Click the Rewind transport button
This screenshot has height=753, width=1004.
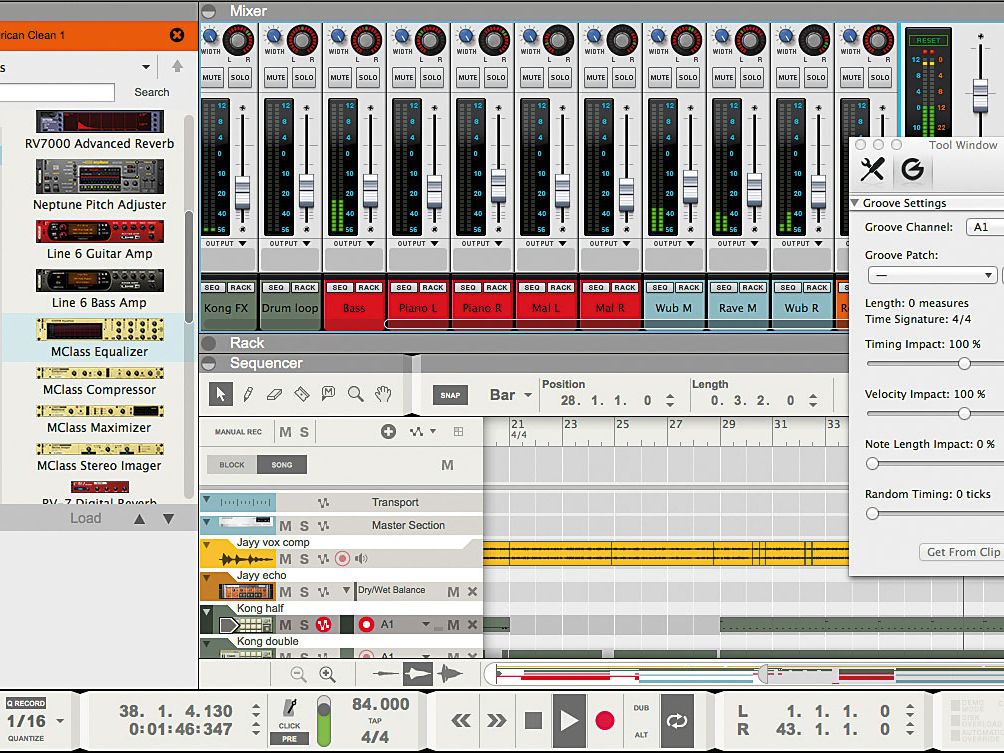point(461,721)
